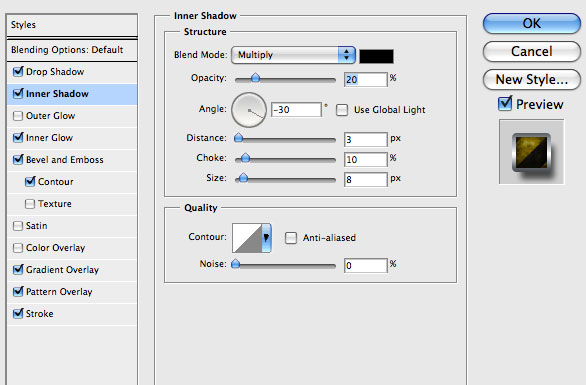
Task: Uncheck the Bevel and Emboss checkbox
Action: (x=18, y=160)
